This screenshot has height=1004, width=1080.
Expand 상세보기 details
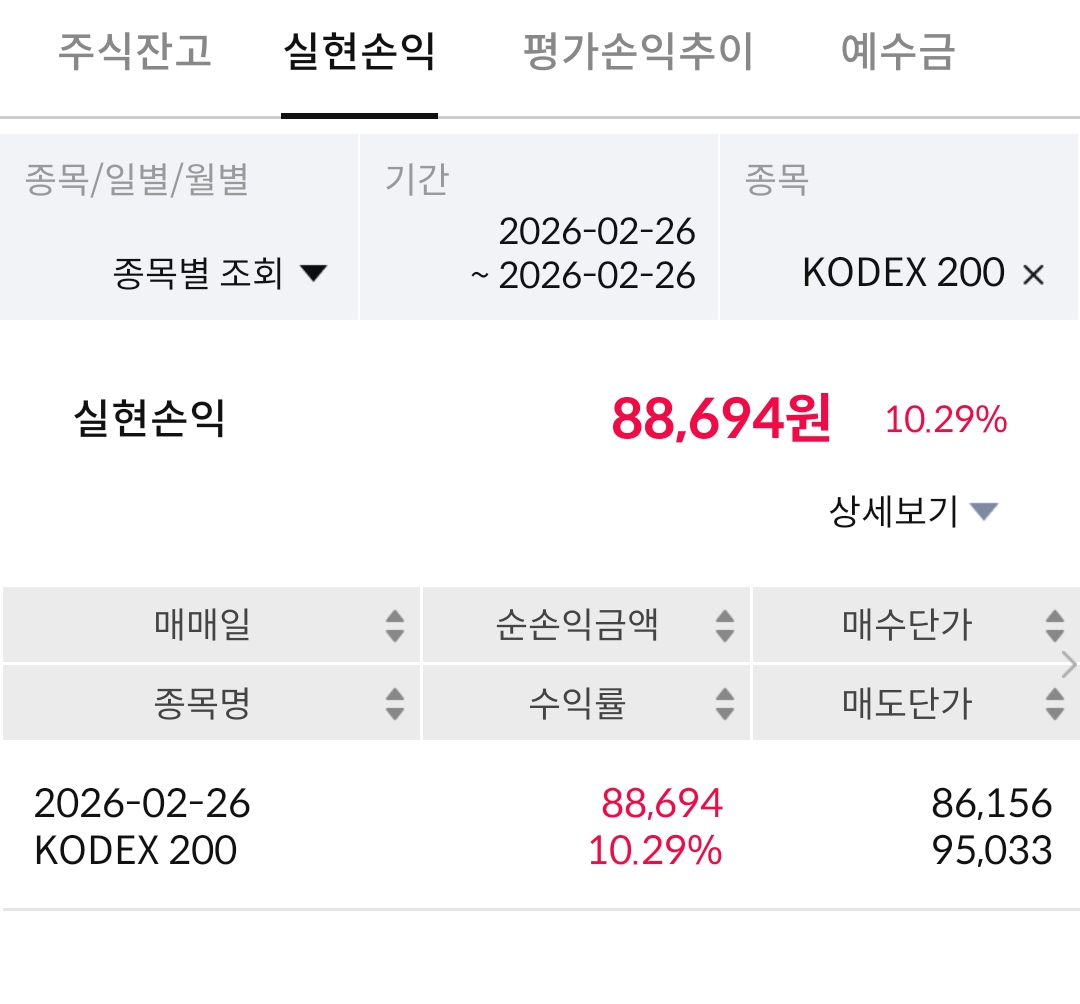[912, 512]
